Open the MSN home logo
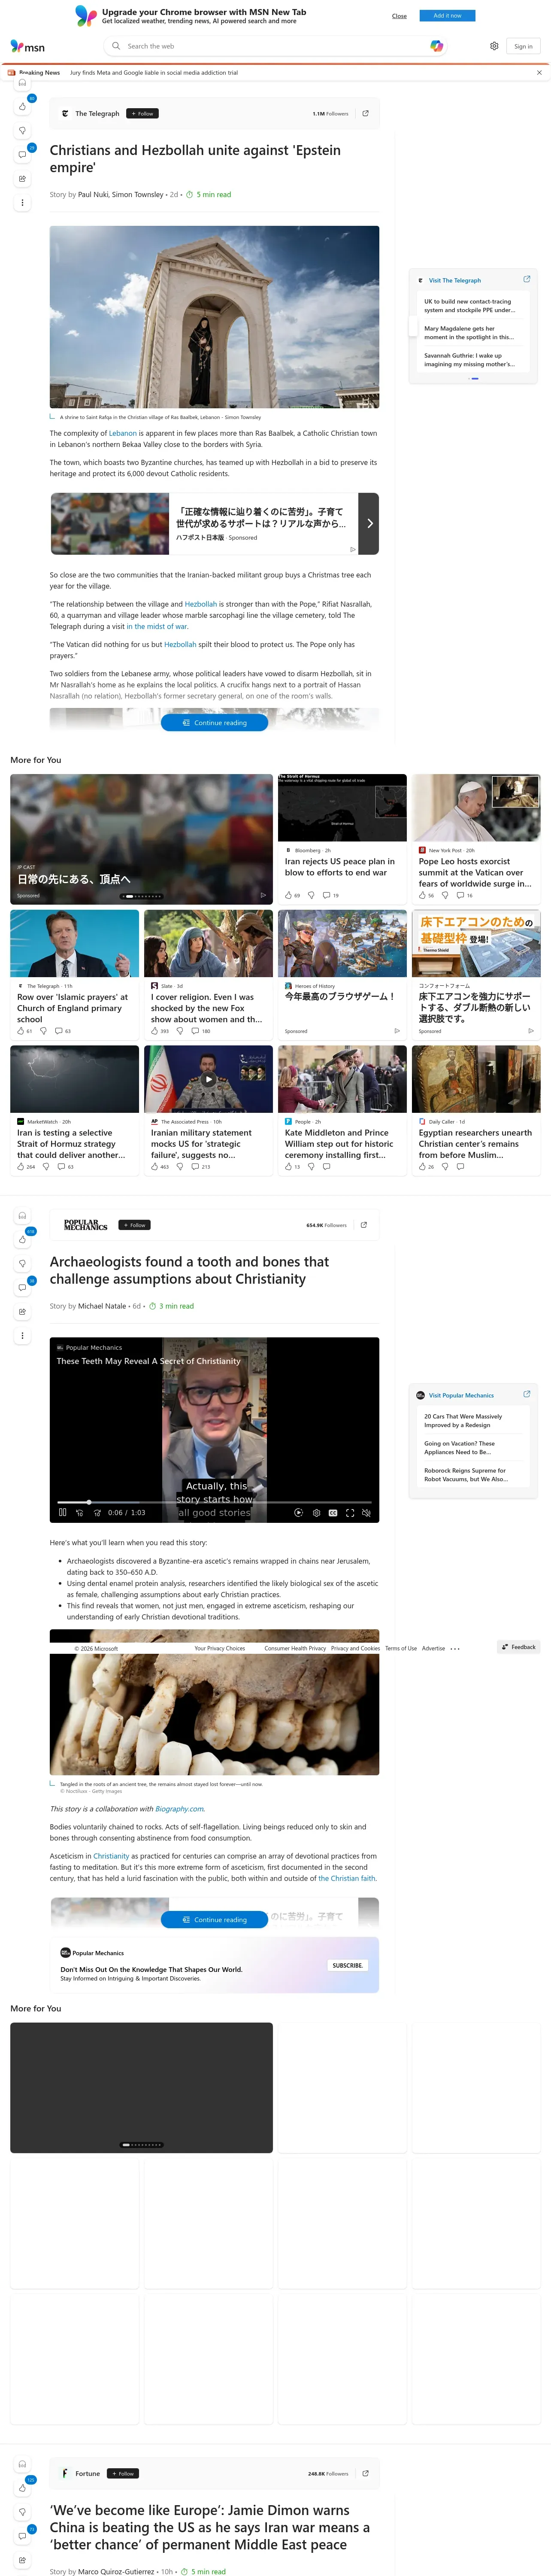 coord(28,46)
